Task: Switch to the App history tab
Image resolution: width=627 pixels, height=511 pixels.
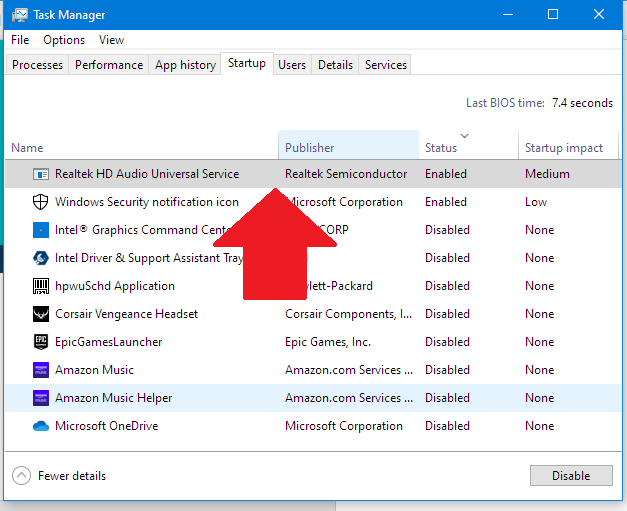Action: 185,65
